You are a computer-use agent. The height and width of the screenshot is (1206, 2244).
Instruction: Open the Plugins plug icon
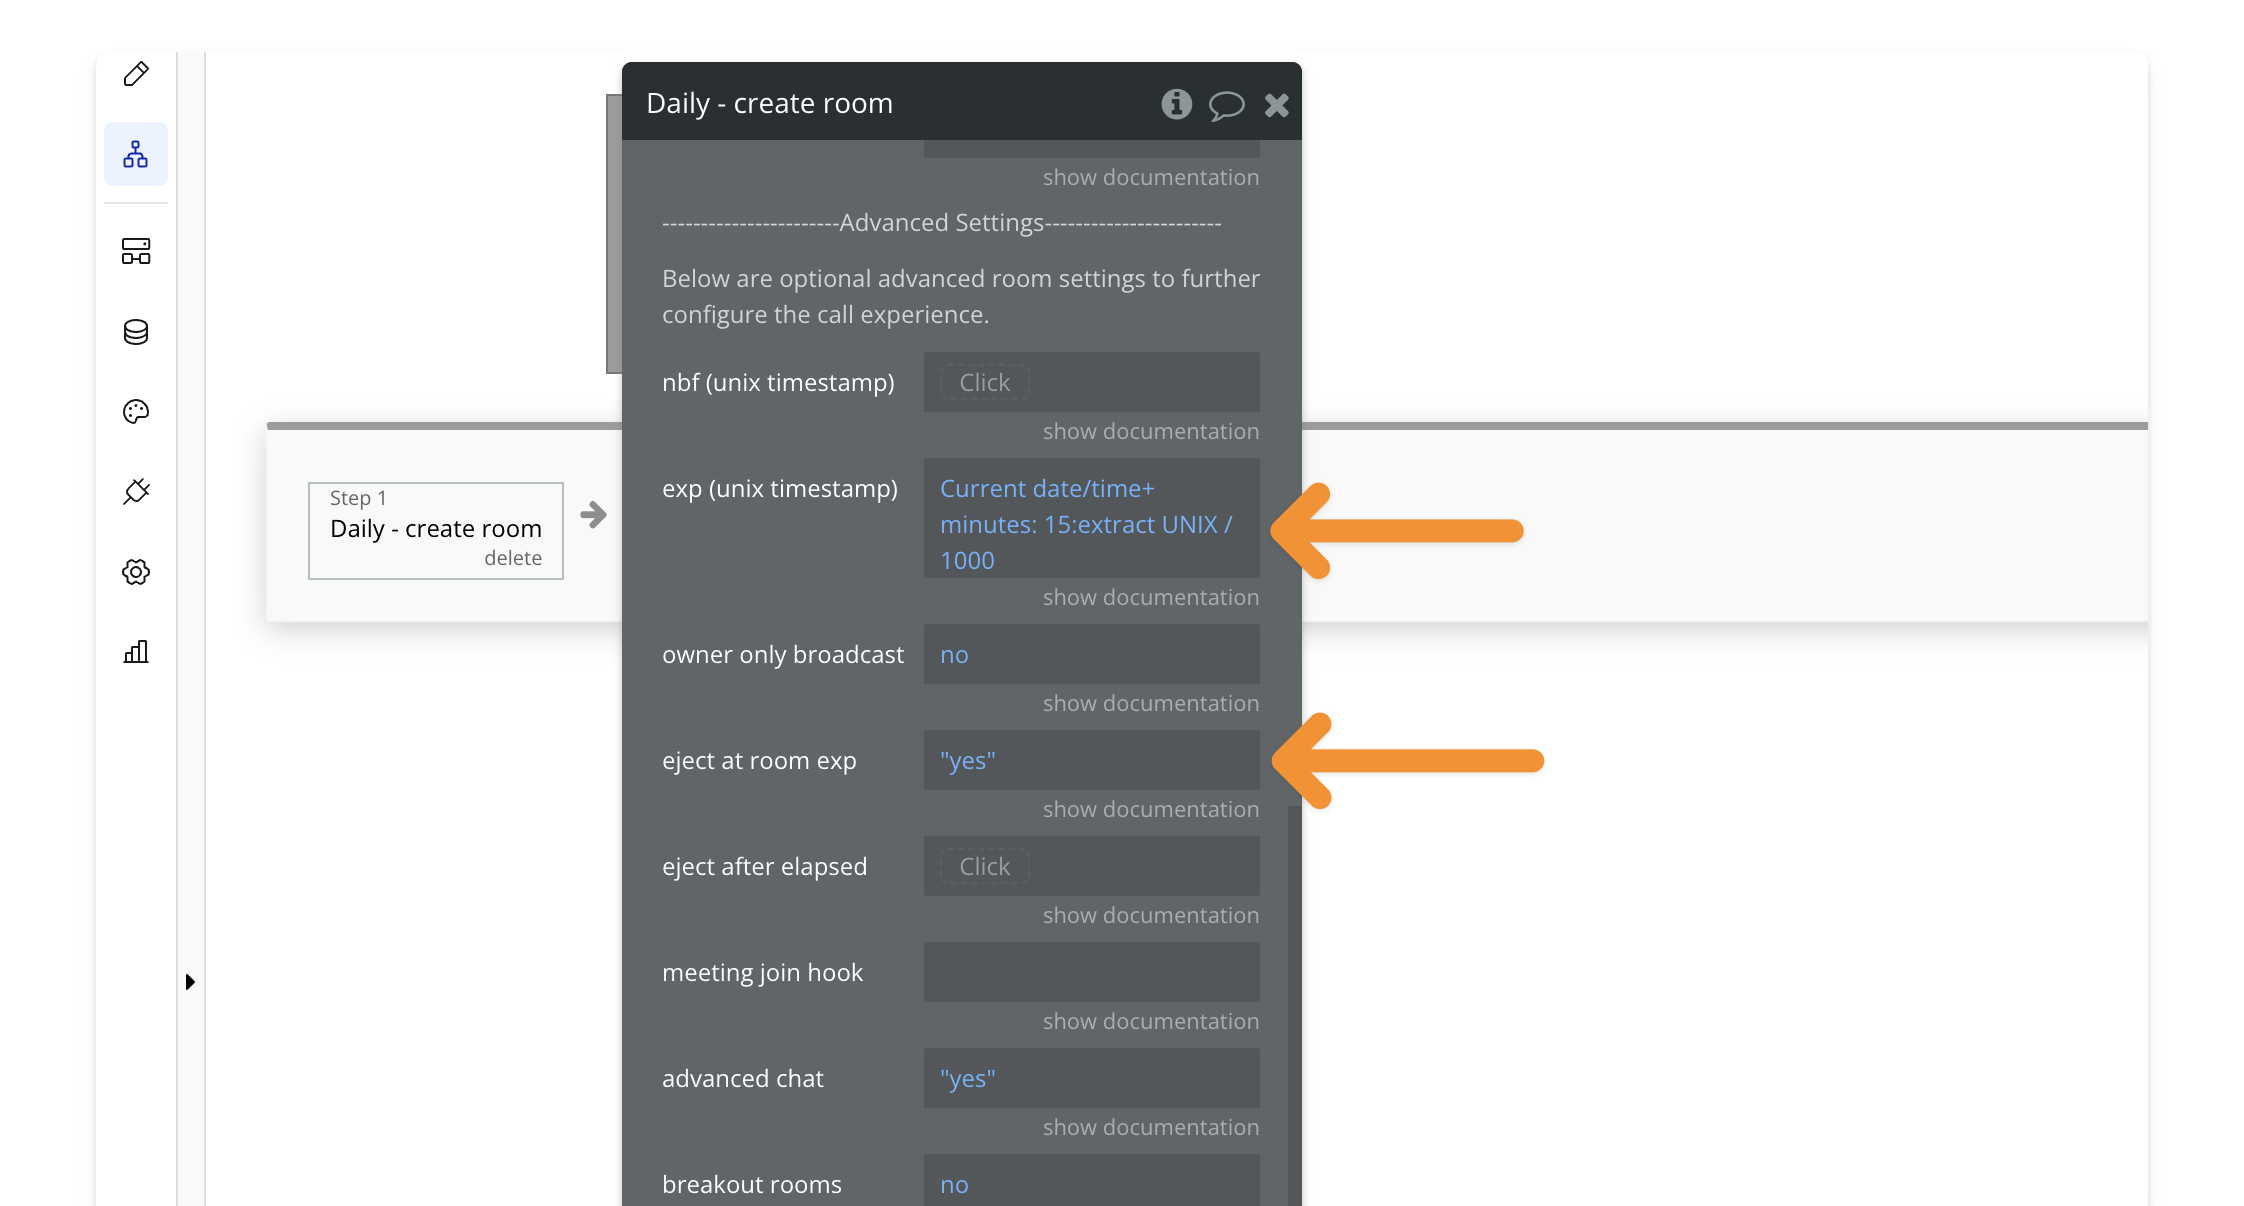(136, 491)
